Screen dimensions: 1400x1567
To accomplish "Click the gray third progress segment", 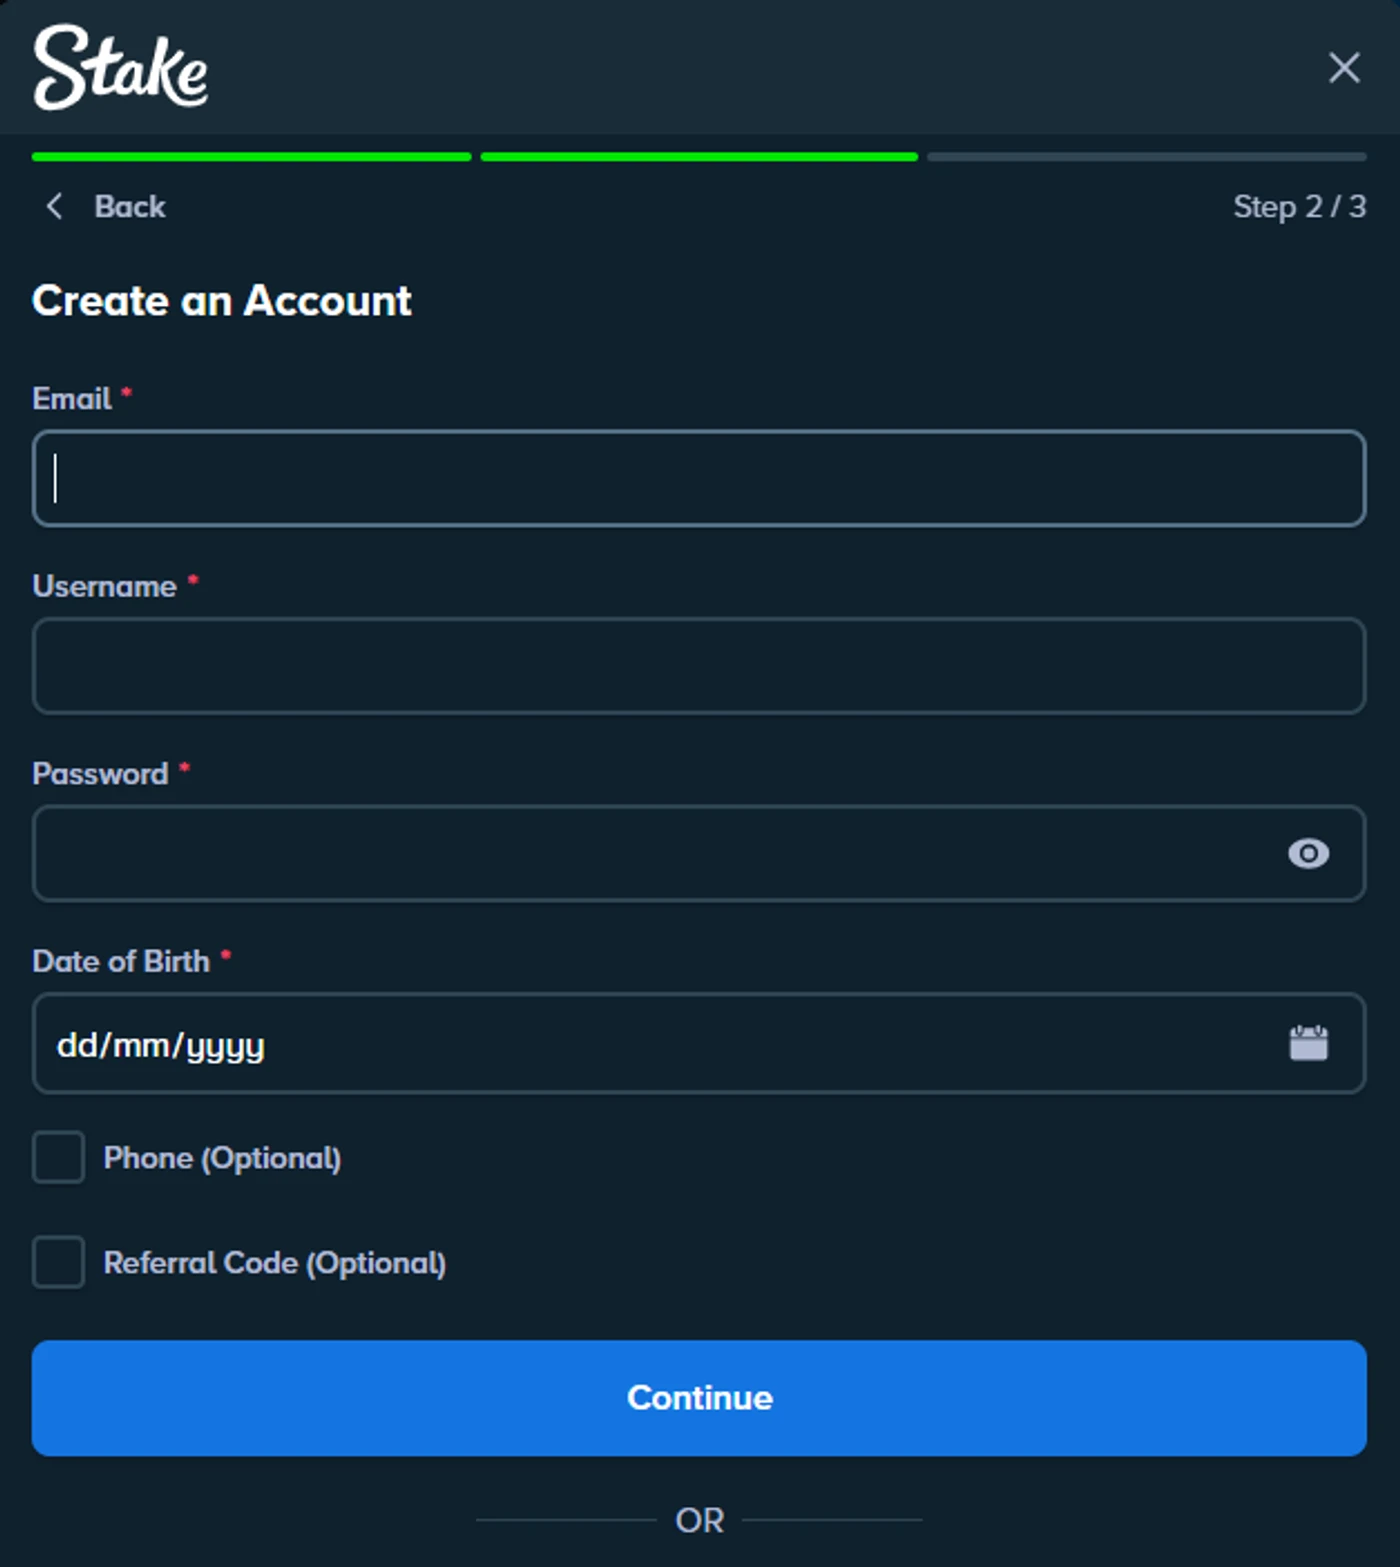I will [x=1145, y=156].
